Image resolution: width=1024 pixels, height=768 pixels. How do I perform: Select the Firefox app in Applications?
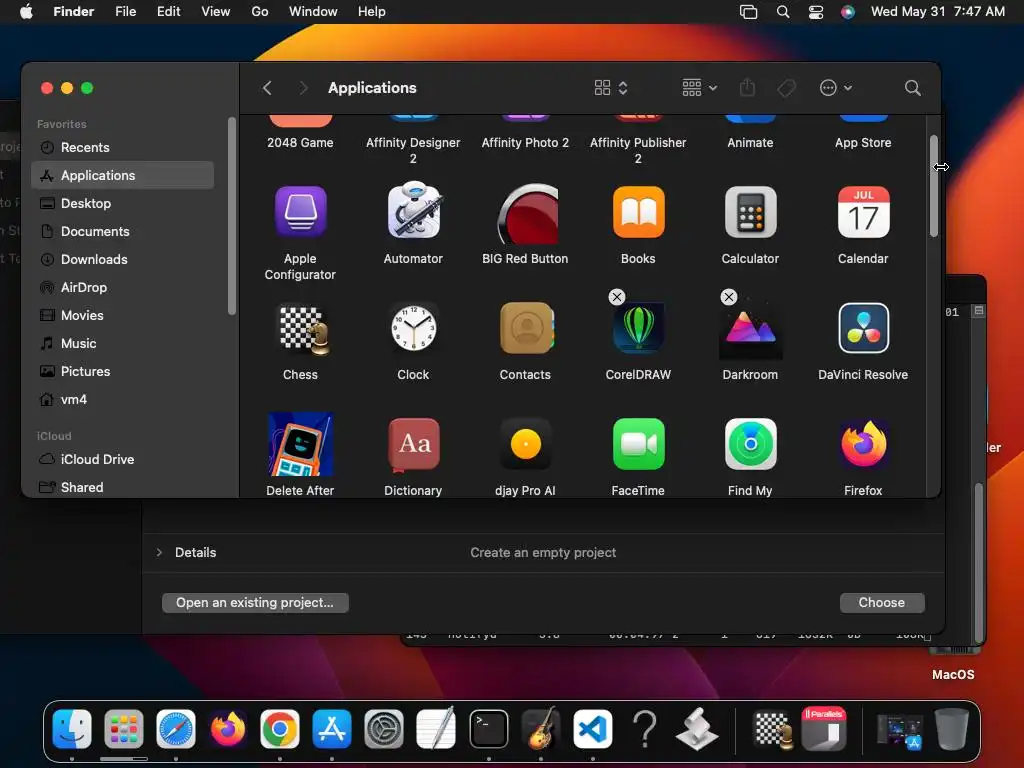tap(863, 444)
